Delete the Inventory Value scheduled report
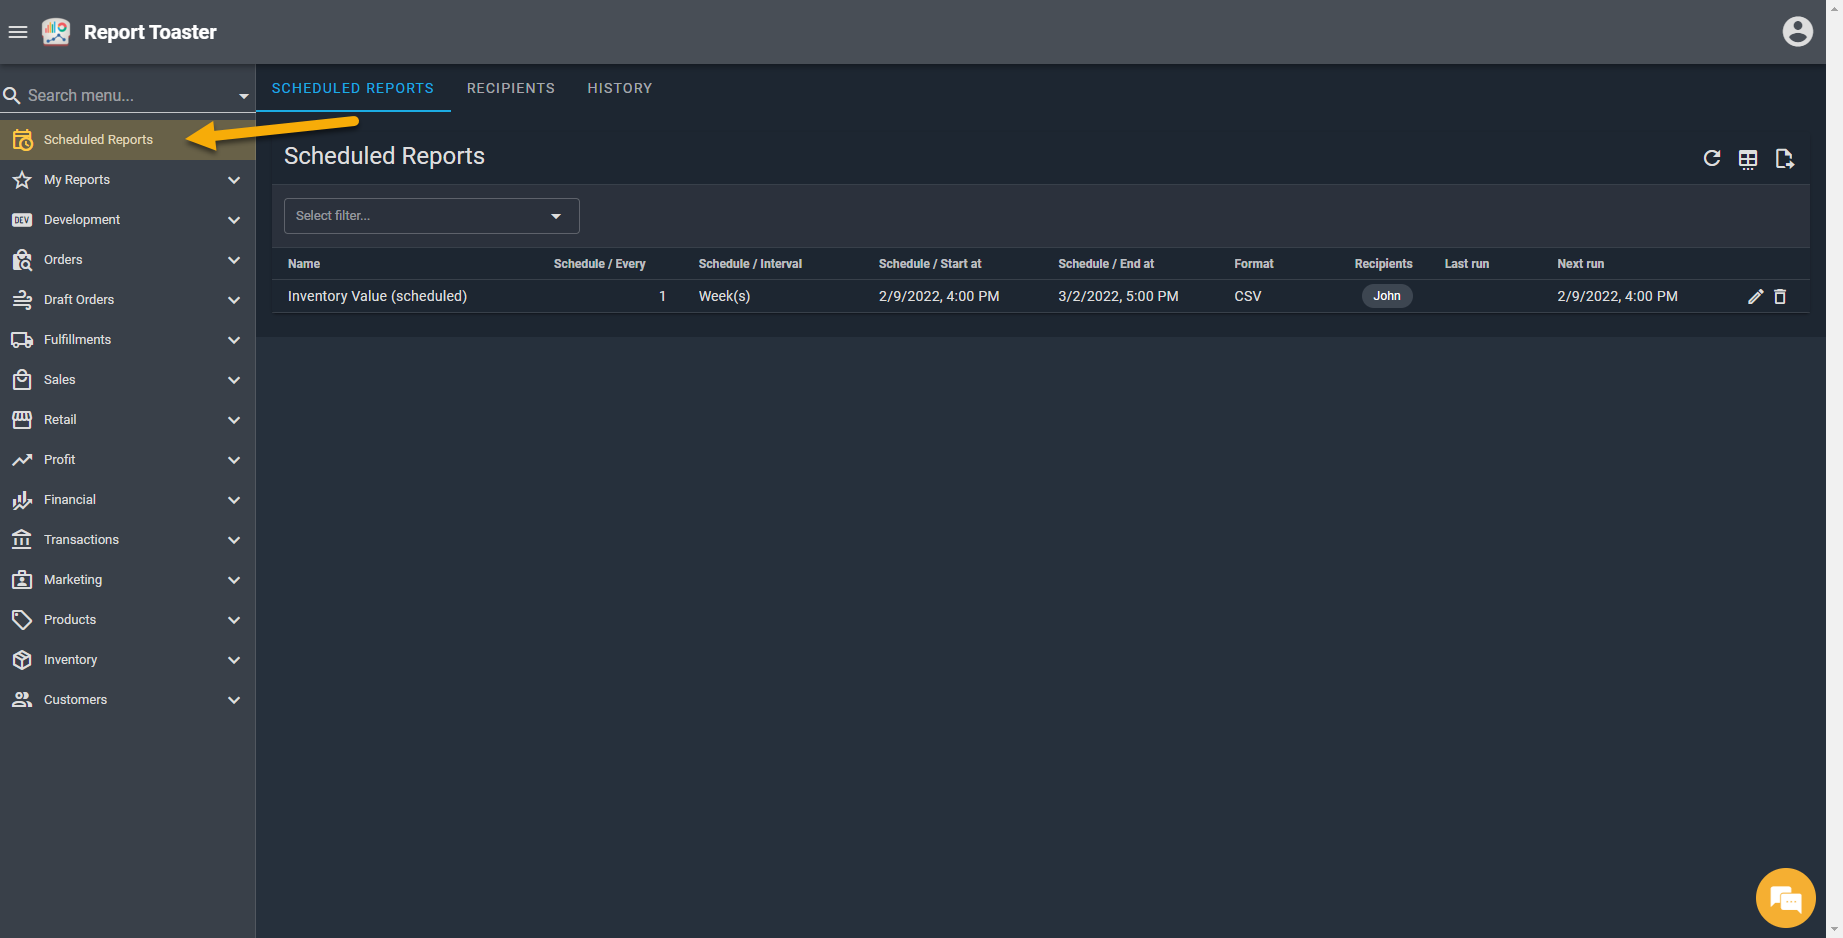This screenshot has width=1843, height=938. [x=1780, y=296]
